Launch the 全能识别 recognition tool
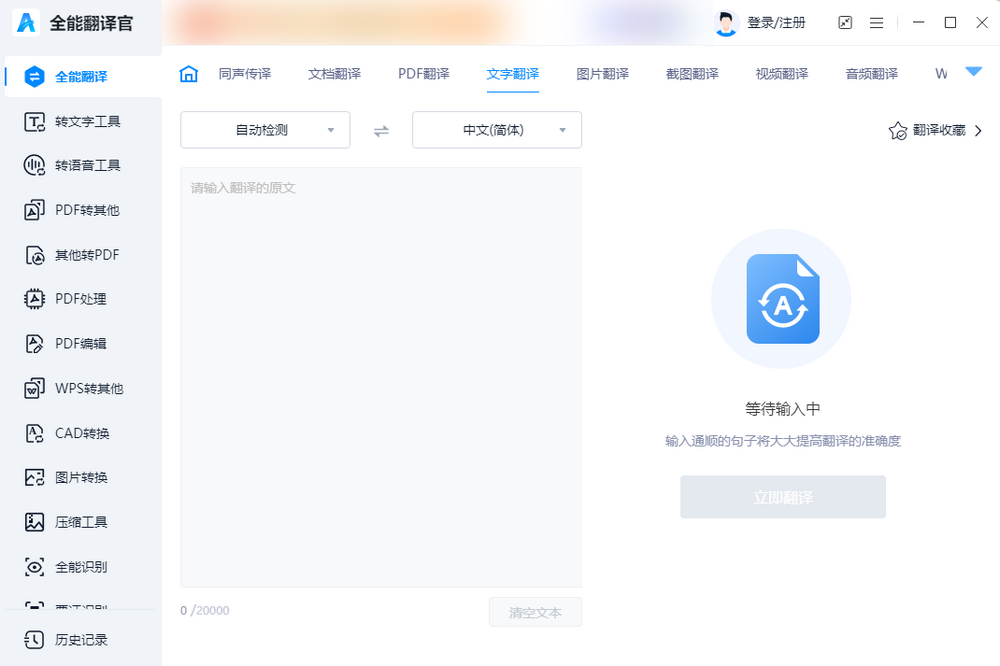 [x=80, y=566]
